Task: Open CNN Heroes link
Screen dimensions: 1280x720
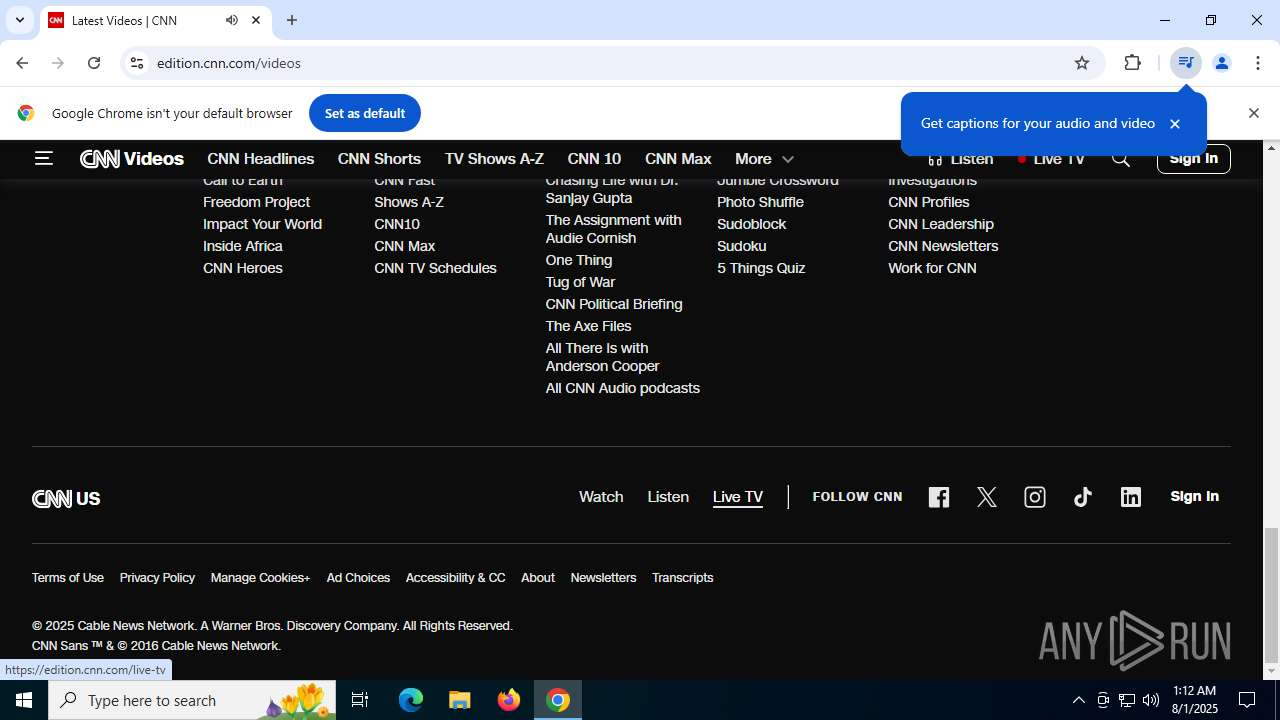Action: (243, 268)
